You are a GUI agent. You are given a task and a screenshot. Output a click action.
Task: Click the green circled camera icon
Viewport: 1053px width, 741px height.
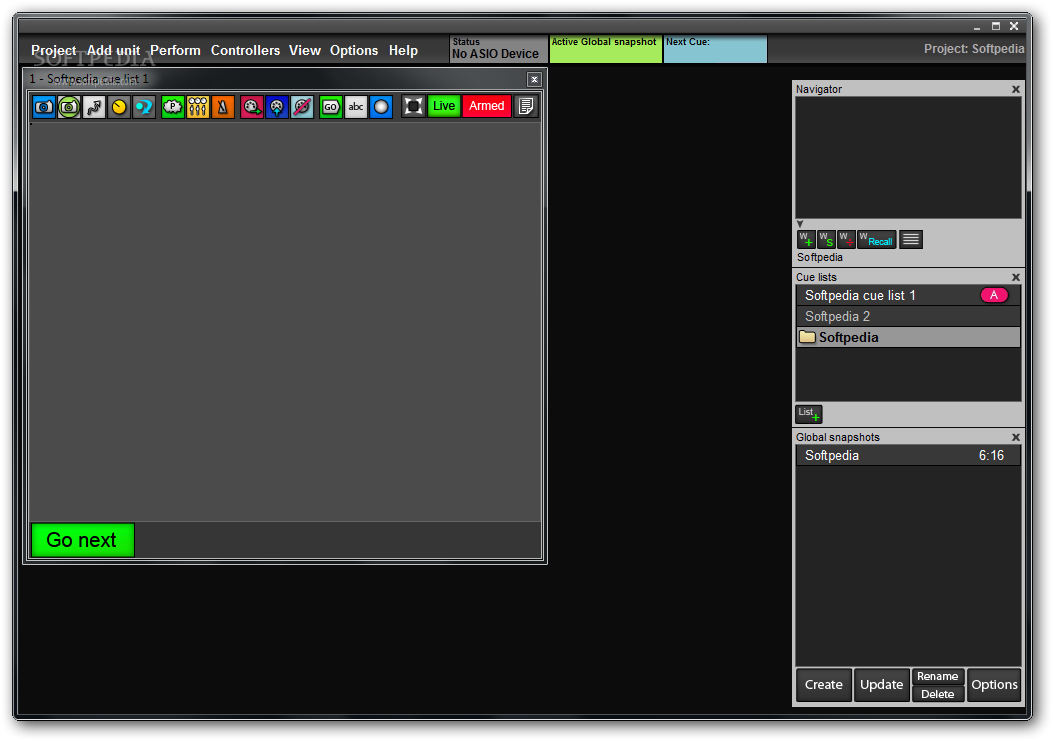click(68, 107)
